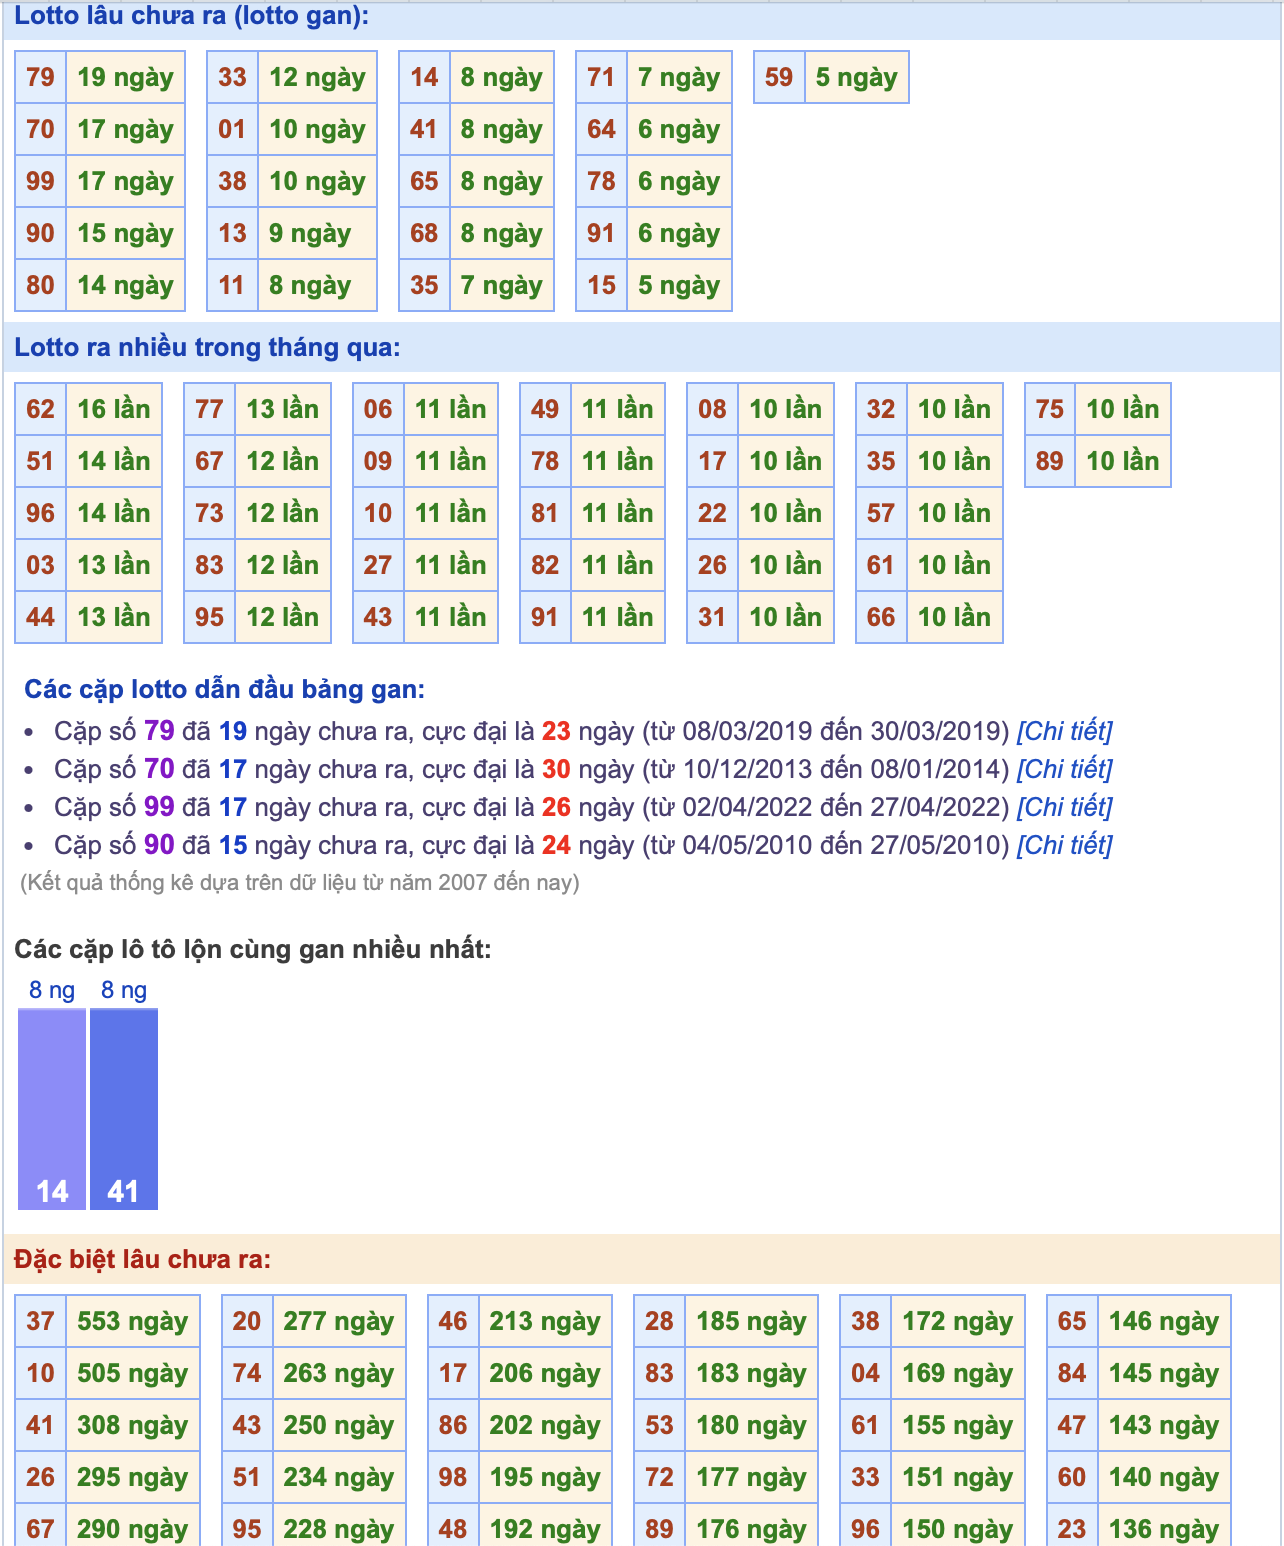Select number 59 with 5 ngày
Screen dimensions: 1284x1546
779,77
